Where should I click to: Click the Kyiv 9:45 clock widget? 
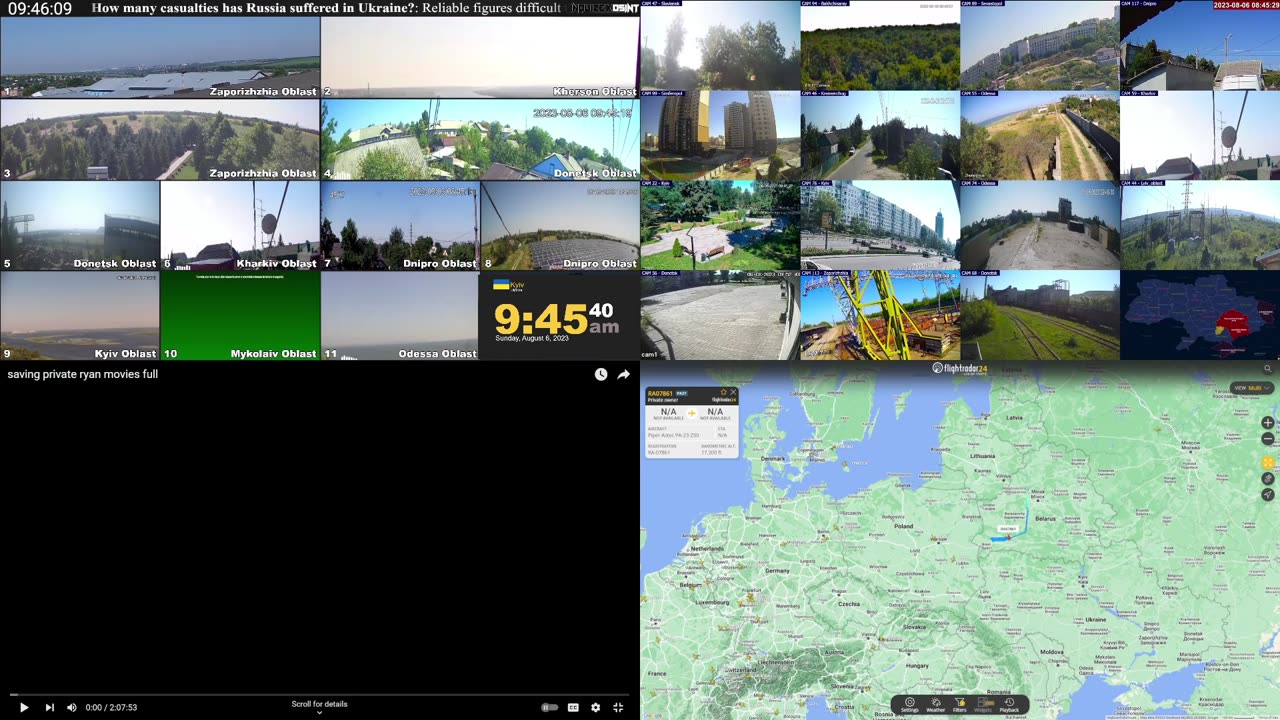click(x=560, y=316)
